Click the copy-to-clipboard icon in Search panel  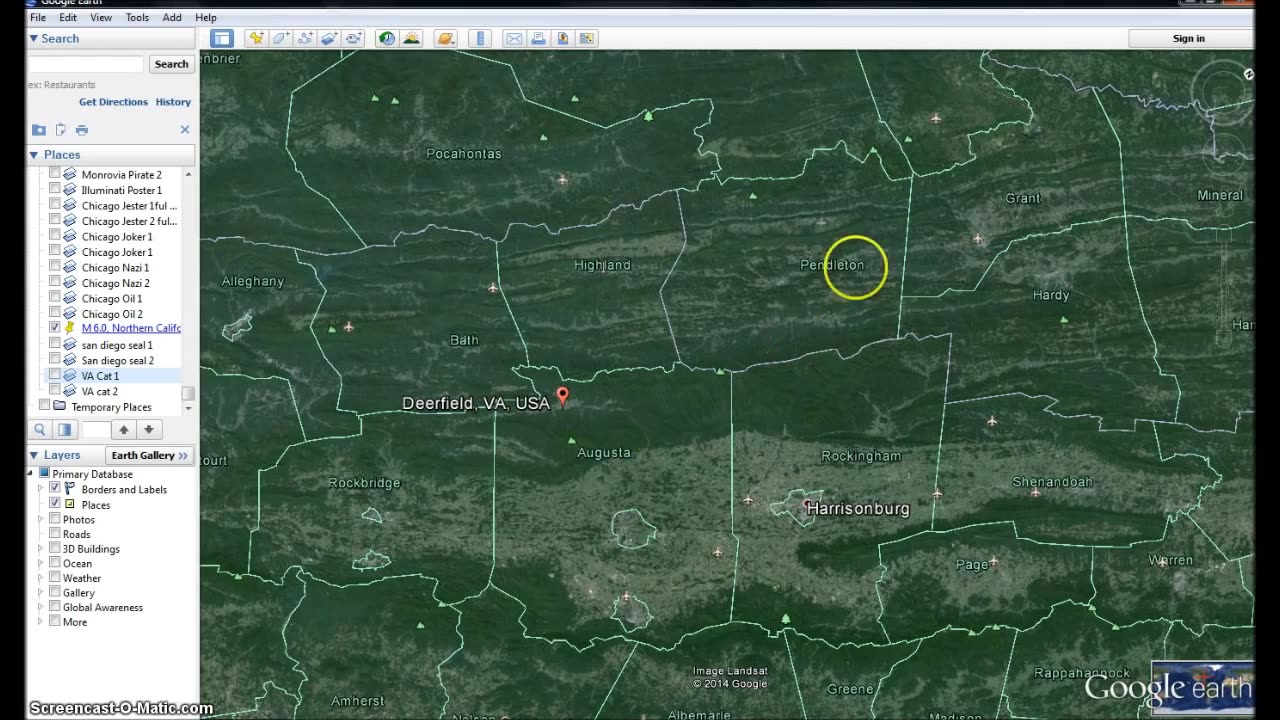[x=60, y=130]
